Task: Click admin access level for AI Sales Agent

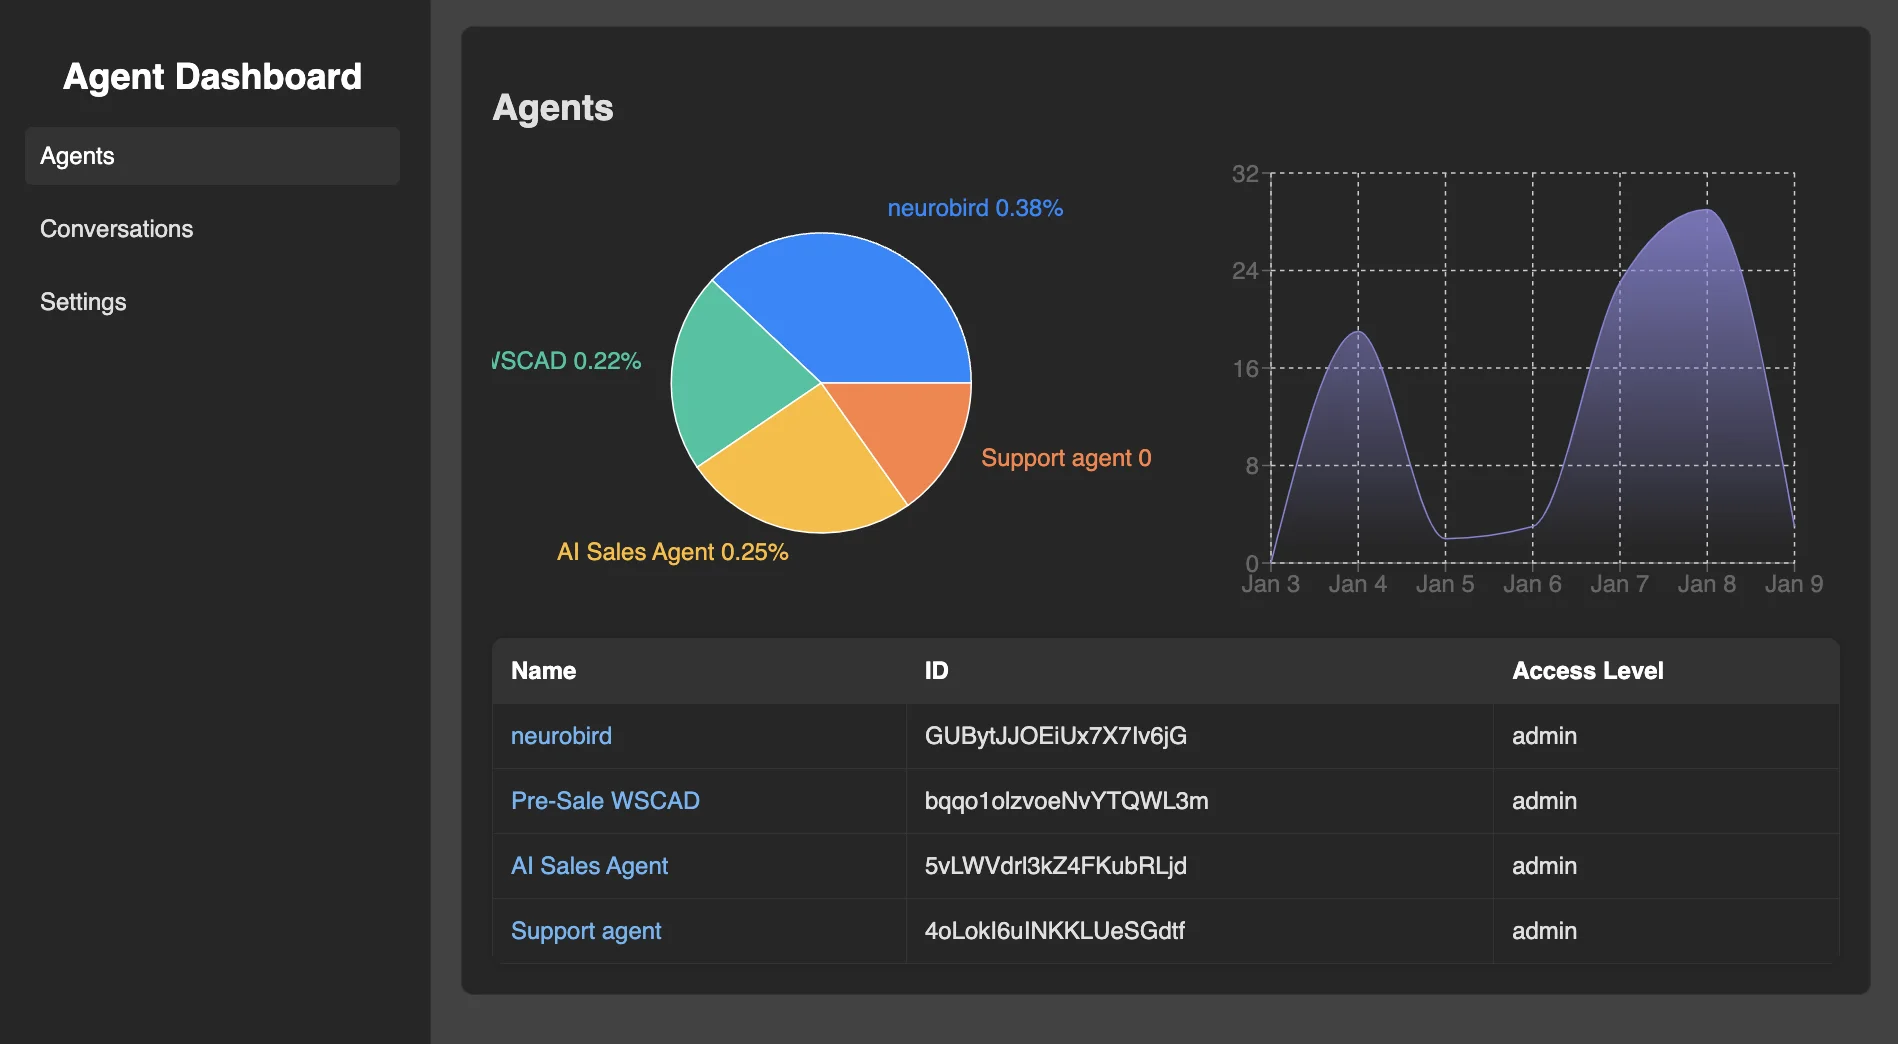Action: pyautogui.click(x=1544, y=866)
